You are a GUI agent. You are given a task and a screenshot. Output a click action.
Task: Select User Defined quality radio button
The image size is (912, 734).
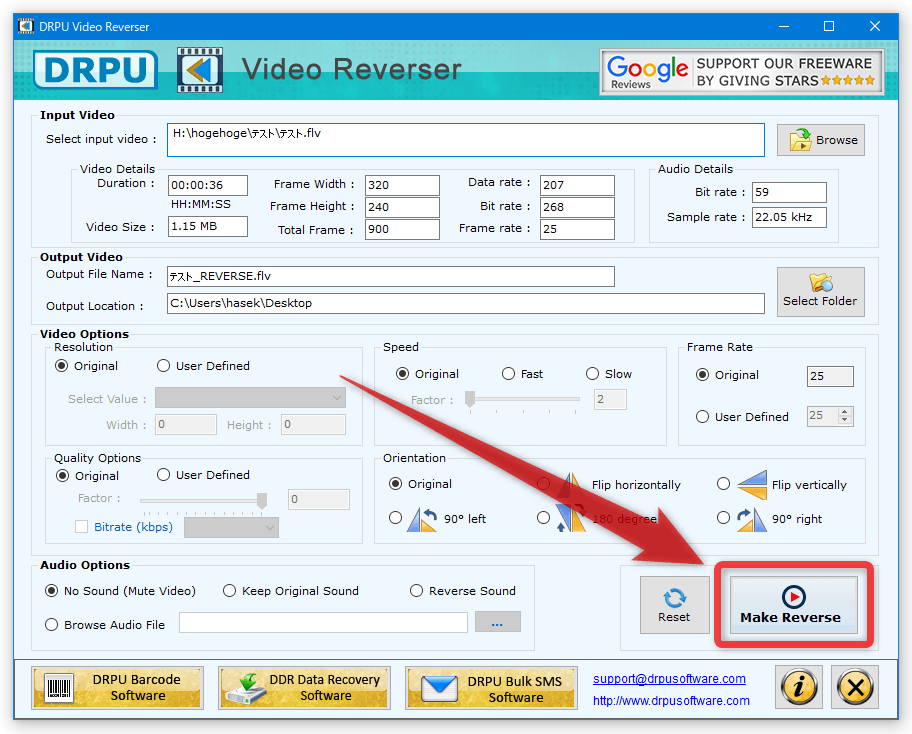(163, 475)
